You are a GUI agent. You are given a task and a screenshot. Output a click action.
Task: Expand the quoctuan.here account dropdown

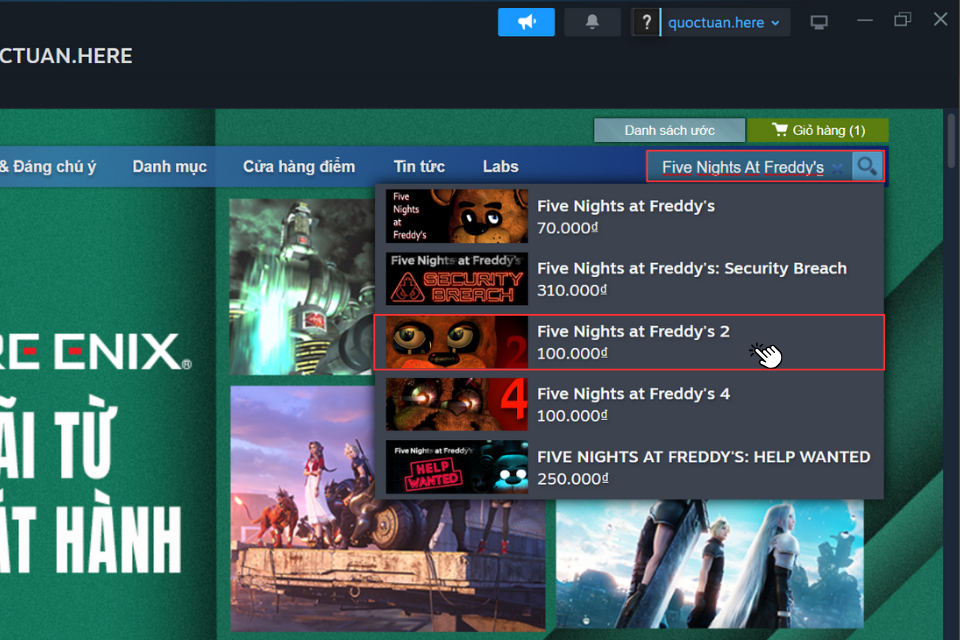pos(726,23)
